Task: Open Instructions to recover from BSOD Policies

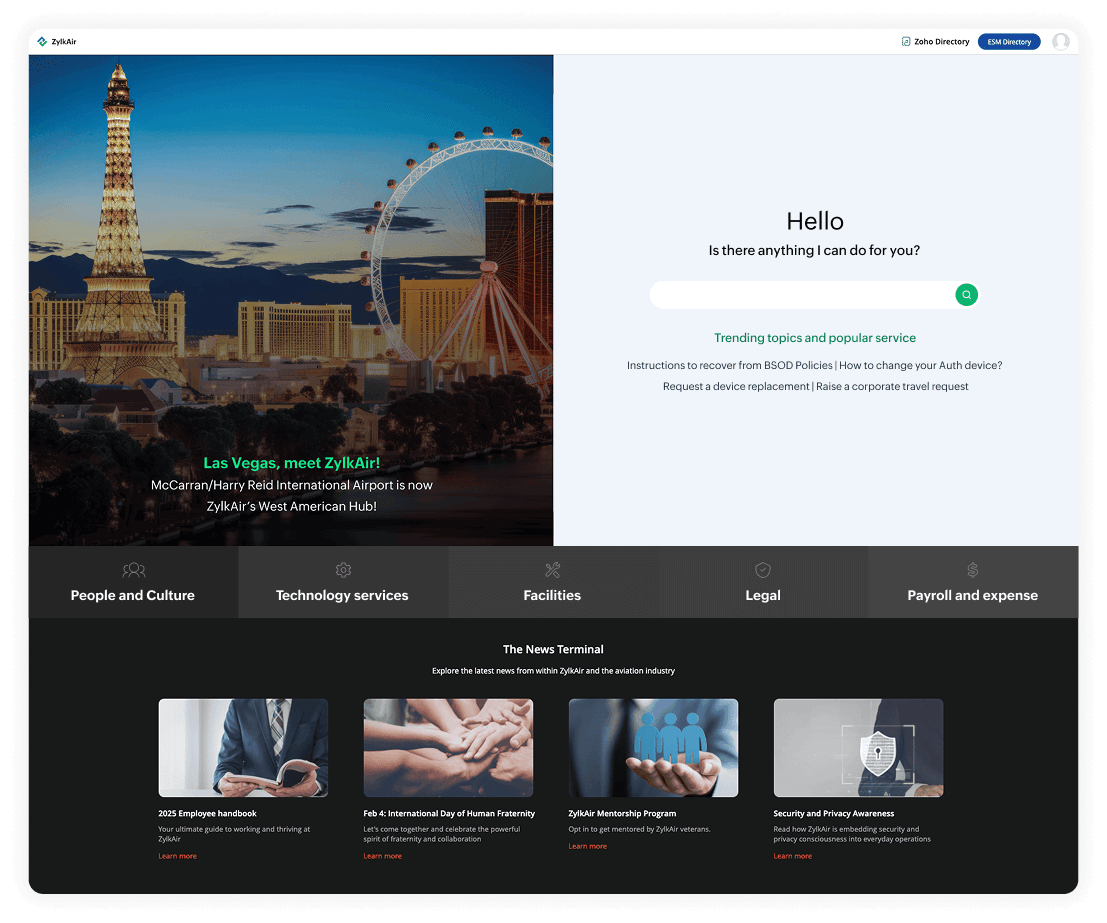Action: [729, 365]
